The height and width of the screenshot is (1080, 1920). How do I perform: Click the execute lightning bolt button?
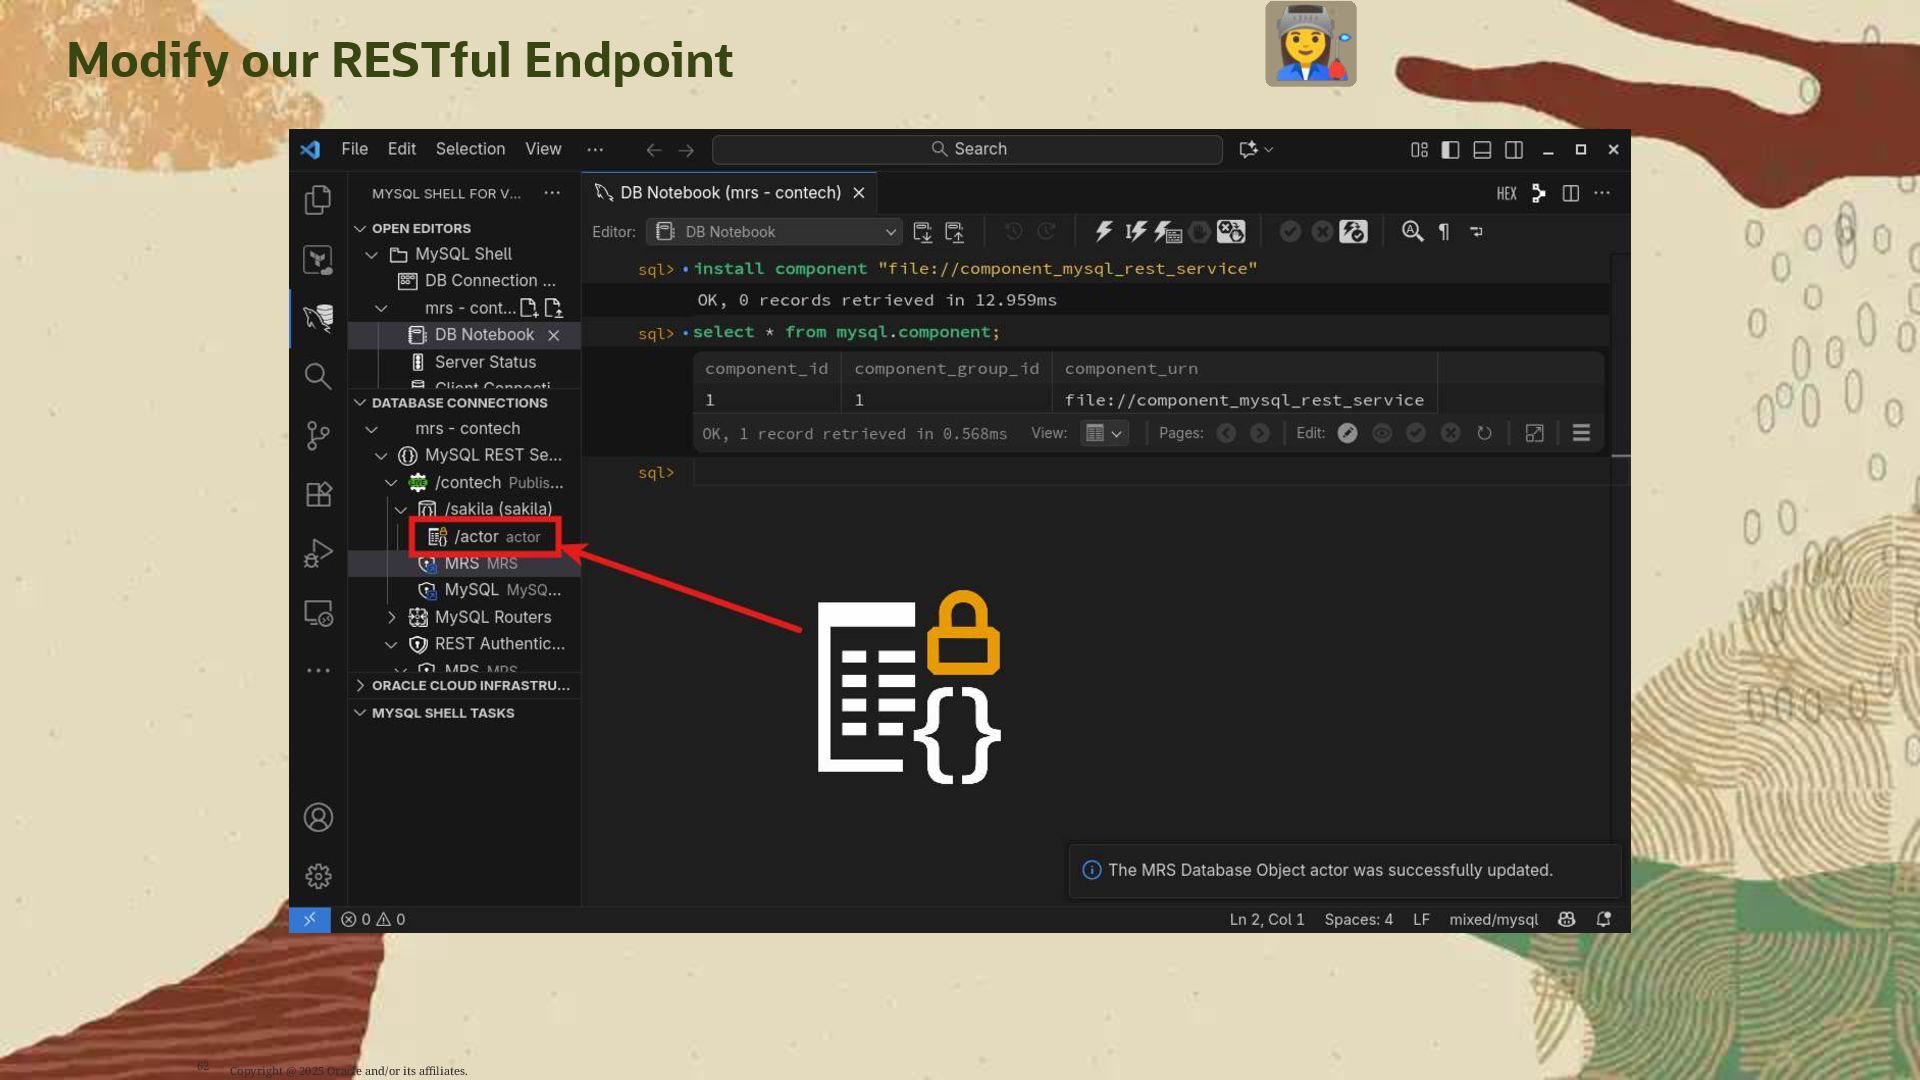(1103, 232)
